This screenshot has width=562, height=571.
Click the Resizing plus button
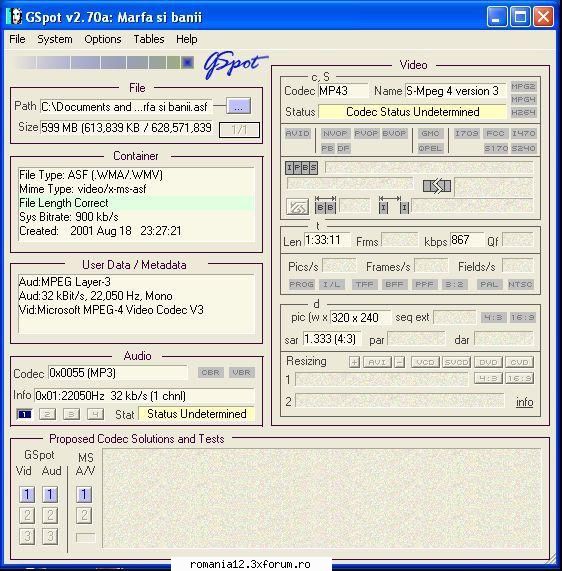pos(354,362)
